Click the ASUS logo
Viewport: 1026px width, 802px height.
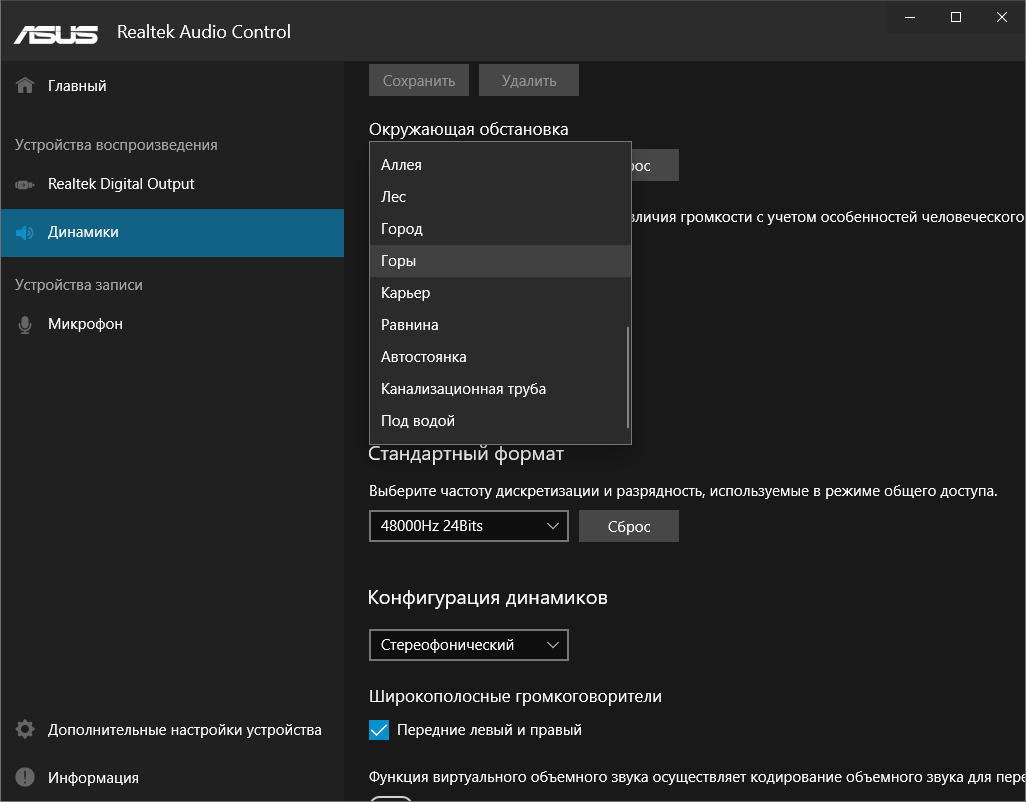point(55,32)
